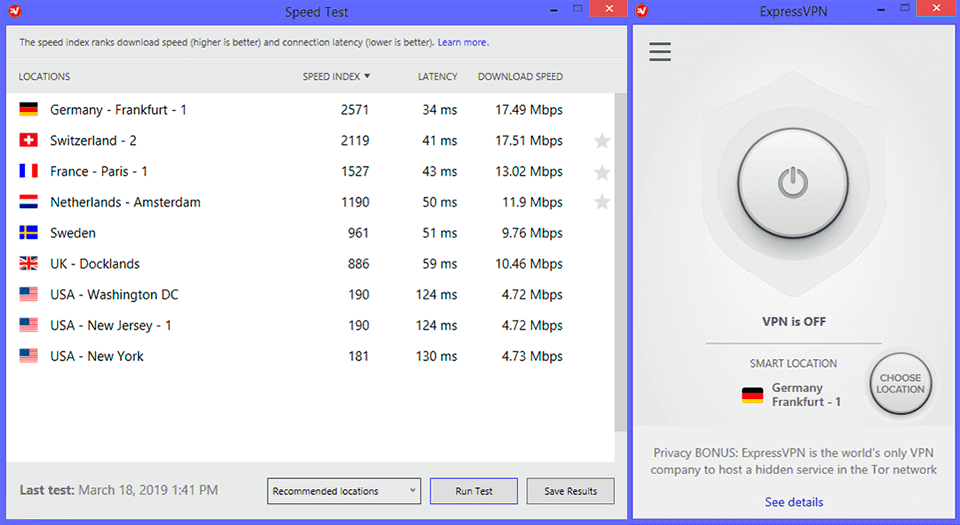Viewport: 960px width, 525px height.
Task: Favorite Switzerland - 2 with its star
Action: pyautogui.click(x=602, y=141)
